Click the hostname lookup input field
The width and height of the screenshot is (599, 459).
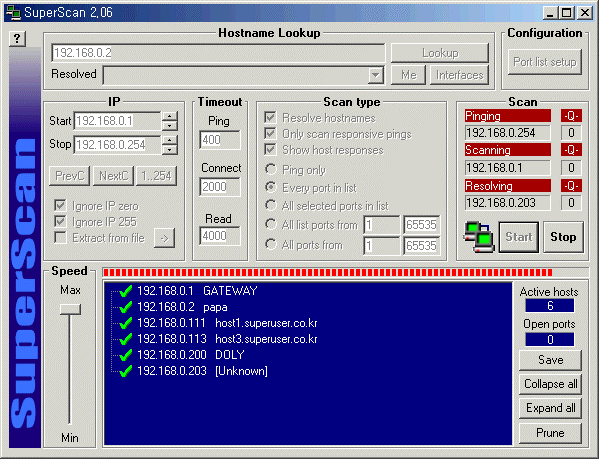tap(218, 53)
